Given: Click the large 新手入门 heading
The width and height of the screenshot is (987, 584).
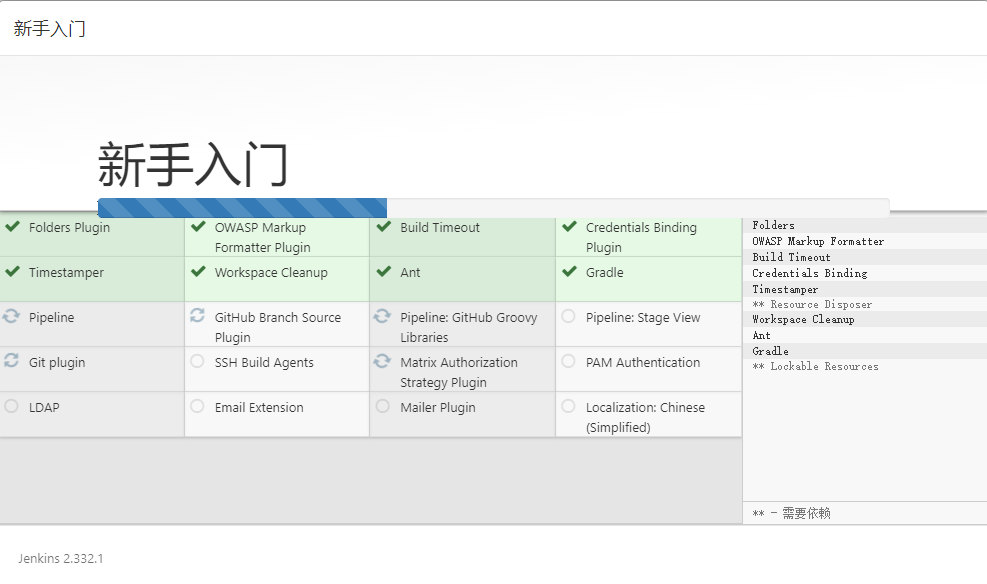Looking at the screenshot, I should tap(193, 165).
